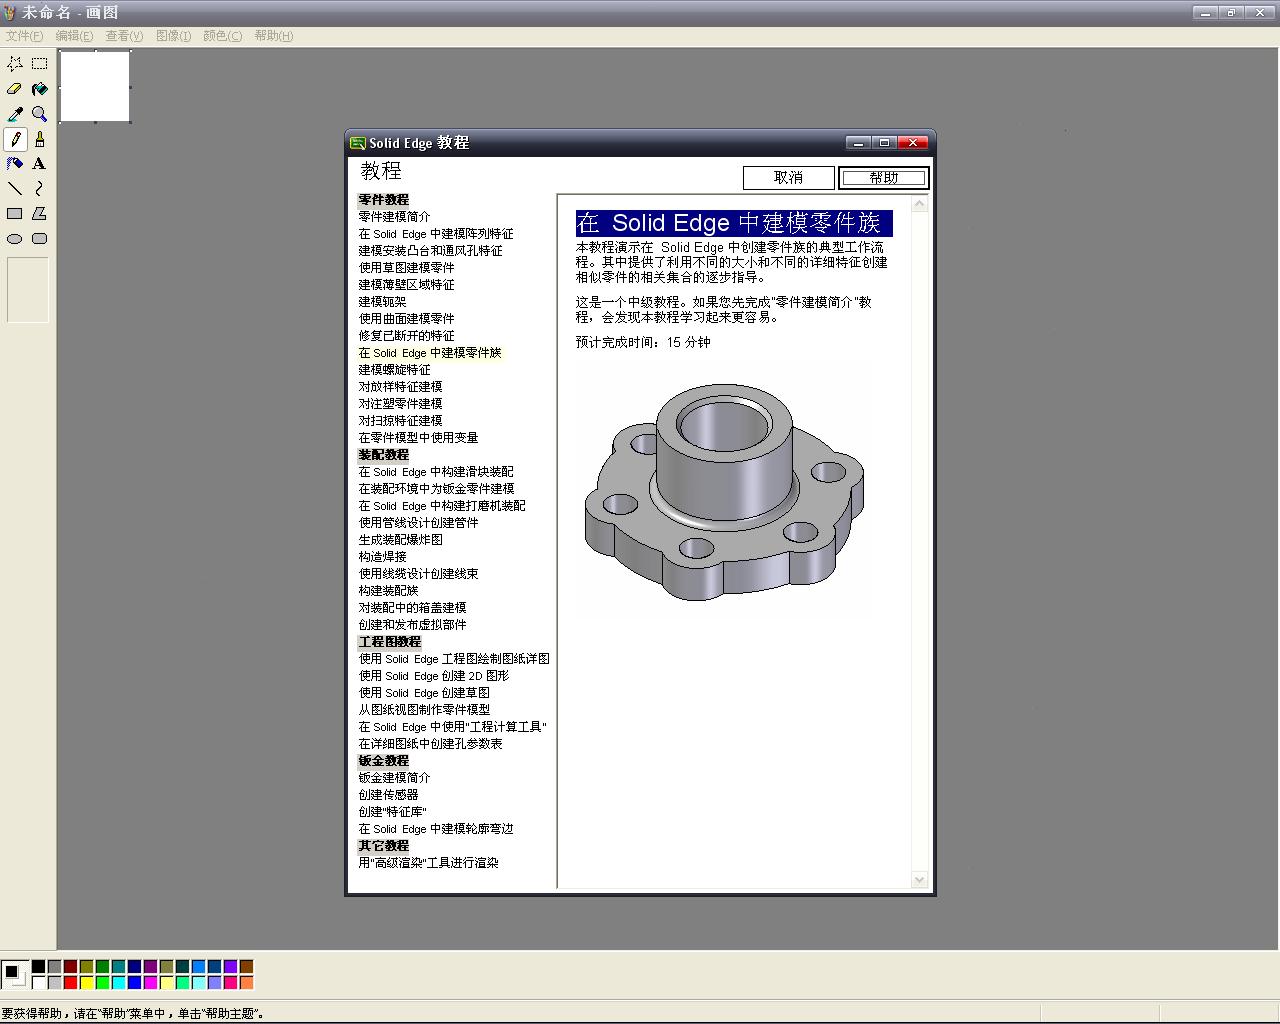Choose the Brush tool

coord(40,139)
